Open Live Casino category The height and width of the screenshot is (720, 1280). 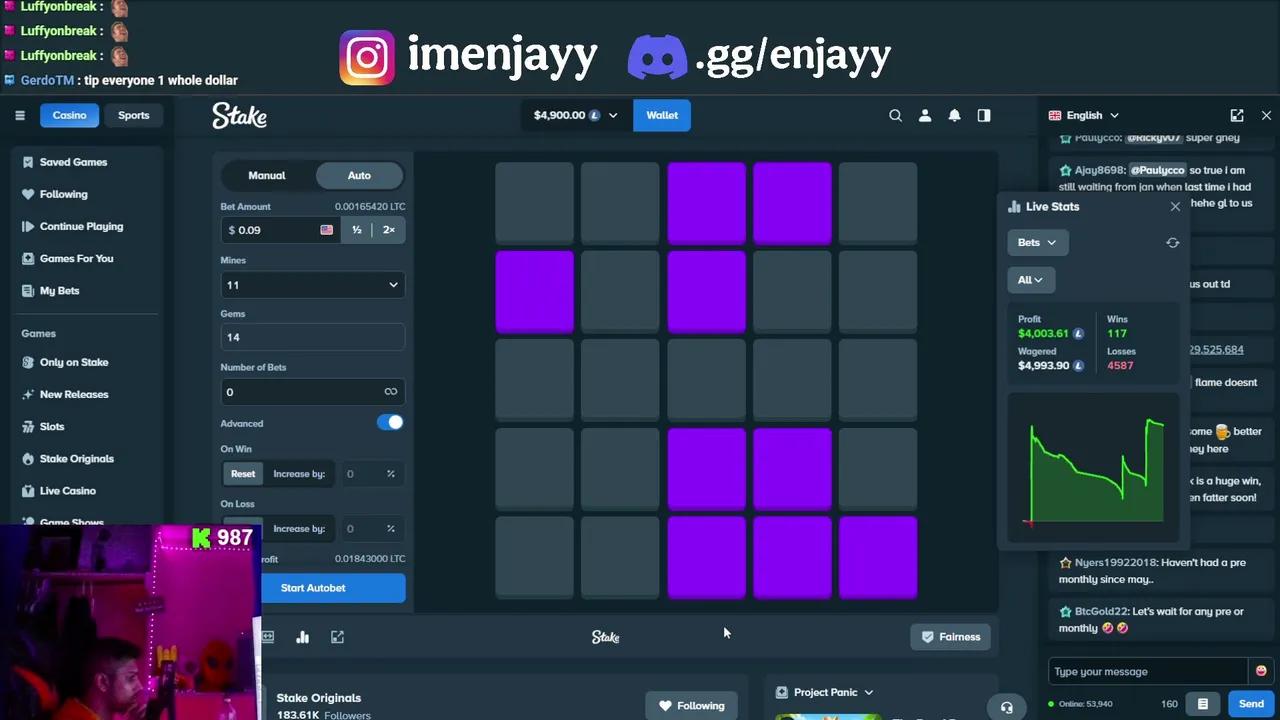pyautogui.click(x=85, y=490)
